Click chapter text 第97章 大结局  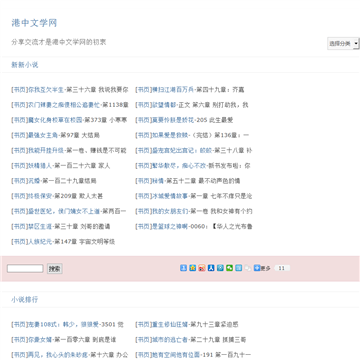click(80, 135)
